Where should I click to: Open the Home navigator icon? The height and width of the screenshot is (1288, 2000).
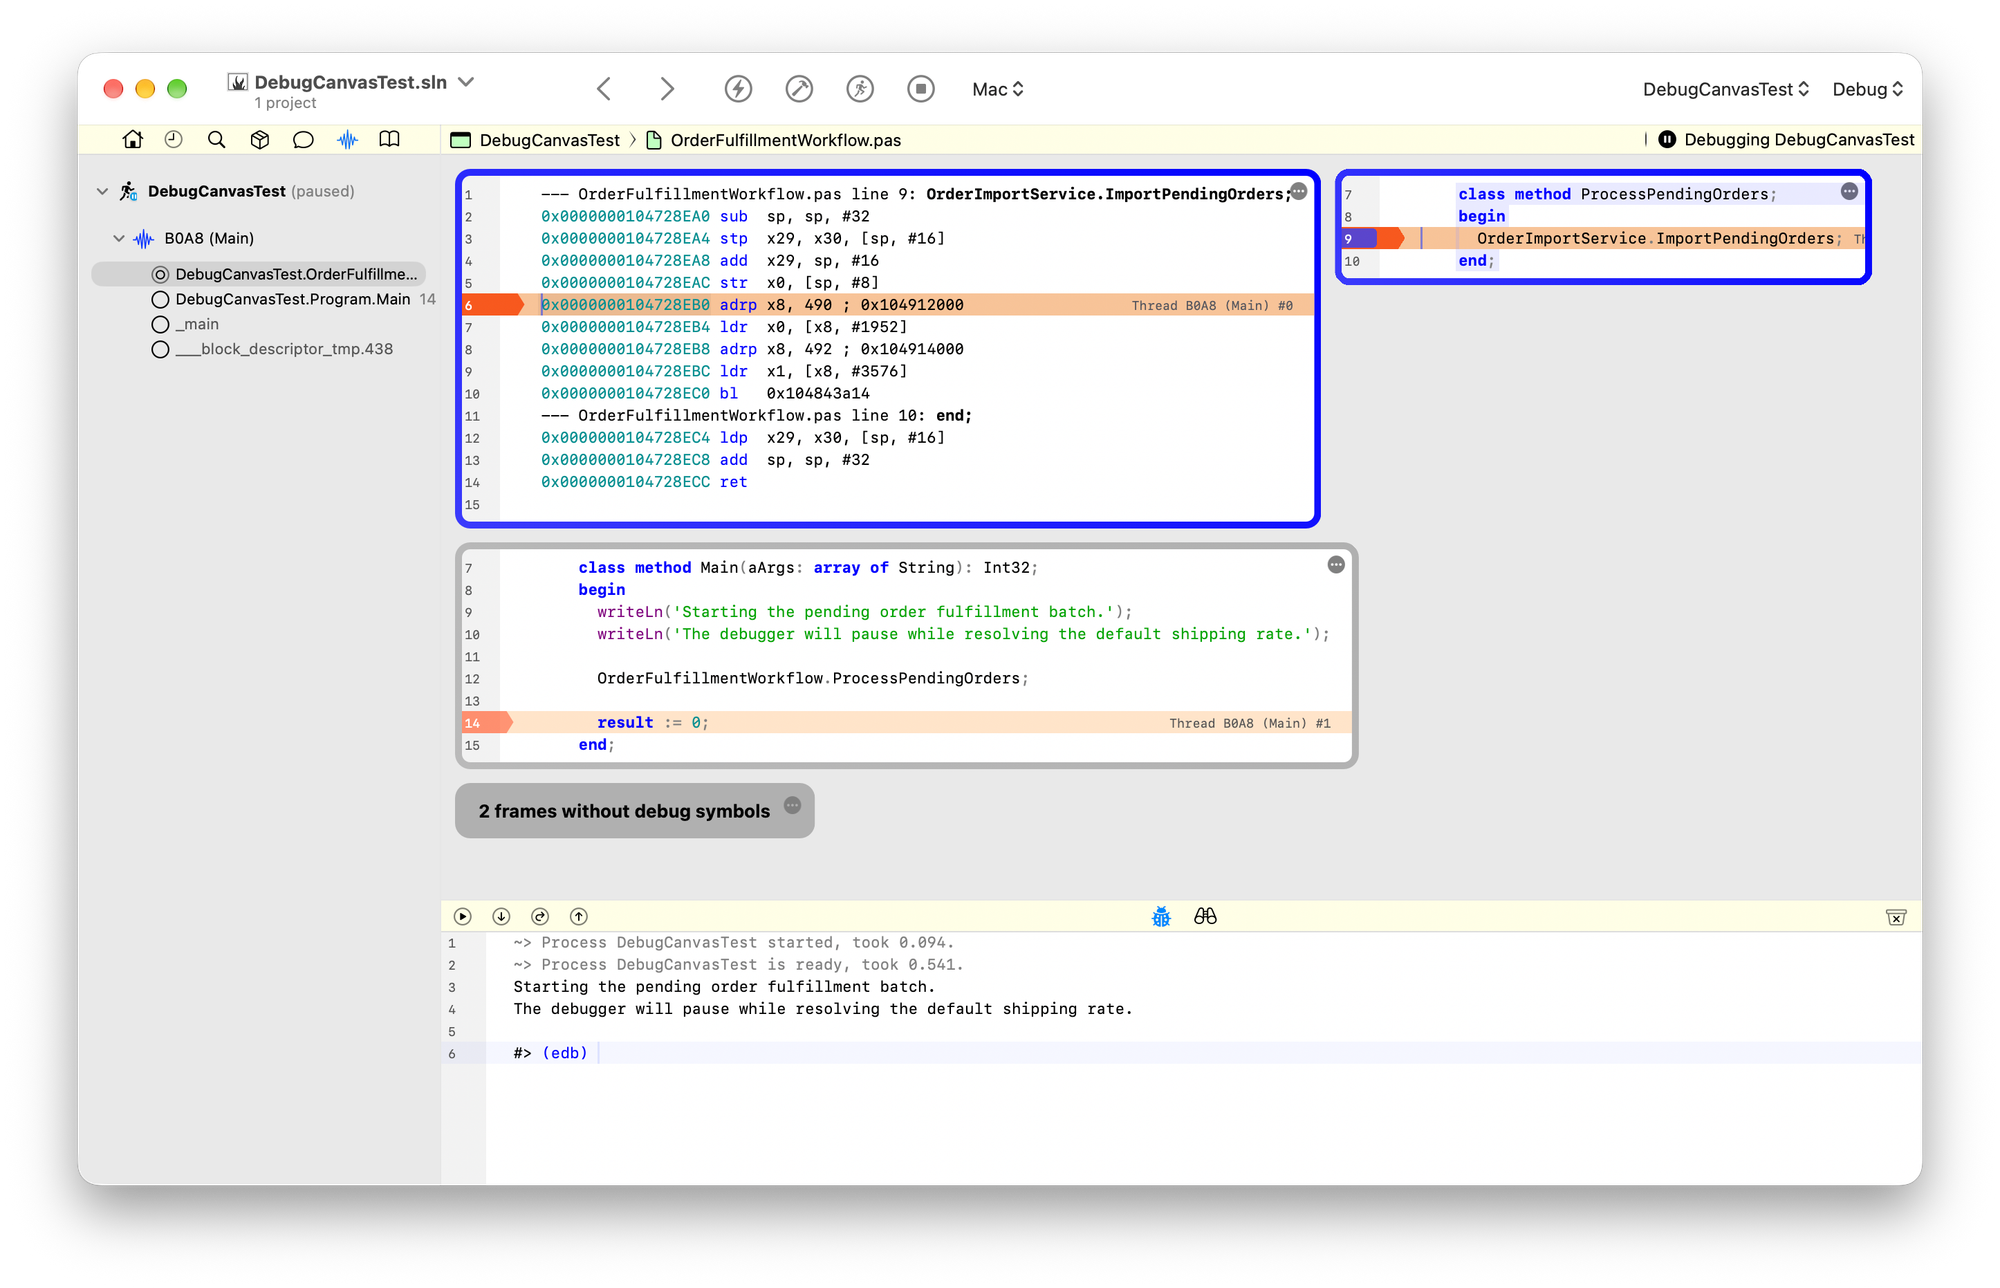[x=132, y=140]
